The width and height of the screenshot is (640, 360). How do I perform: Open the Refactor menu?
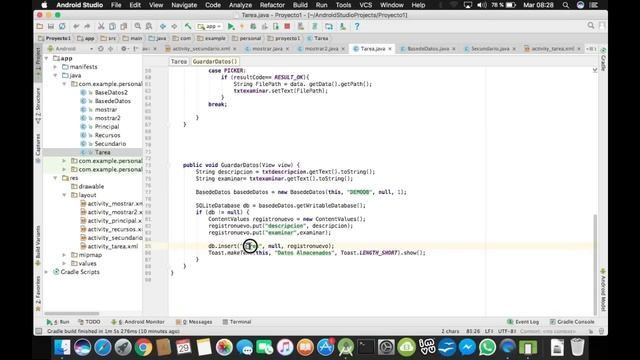point(272,5)
